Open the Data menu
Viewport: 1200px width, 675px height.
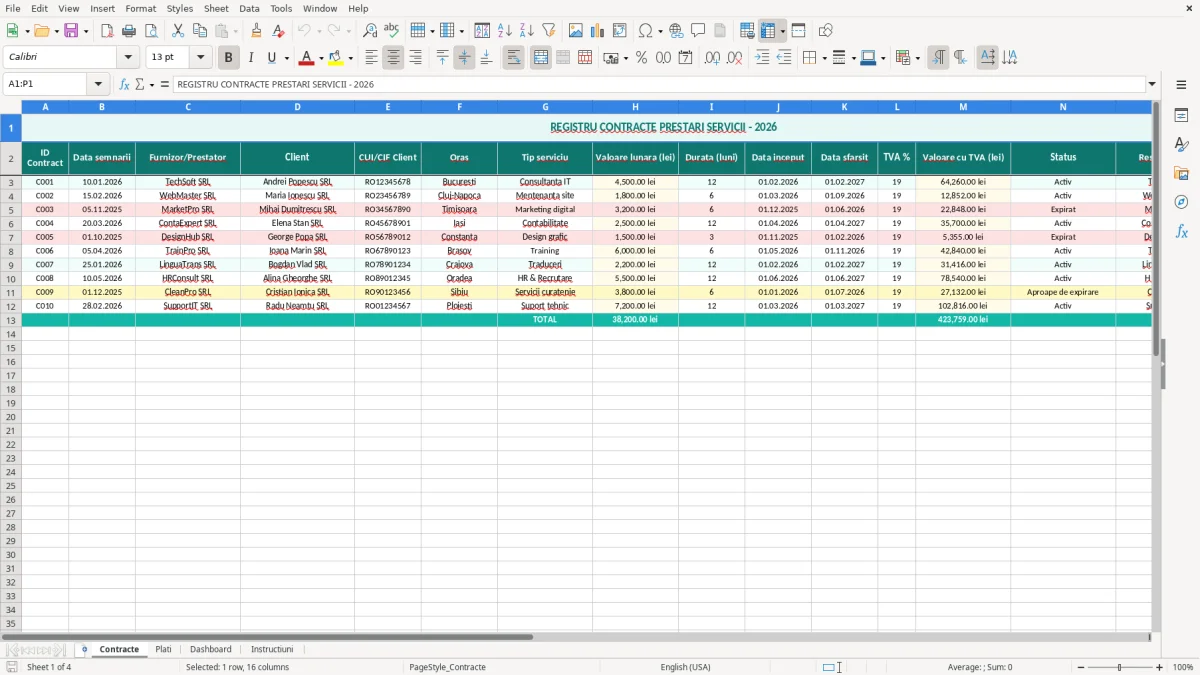(249, 8)
